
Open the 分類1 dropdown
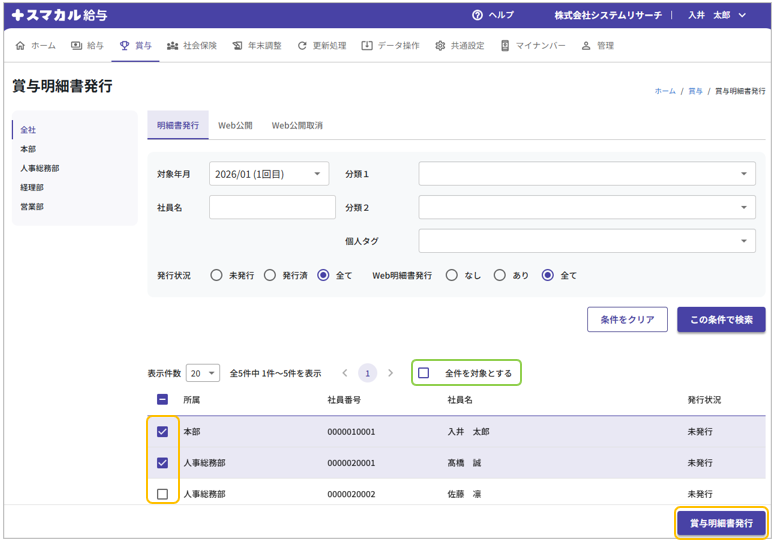coord(587,174)
